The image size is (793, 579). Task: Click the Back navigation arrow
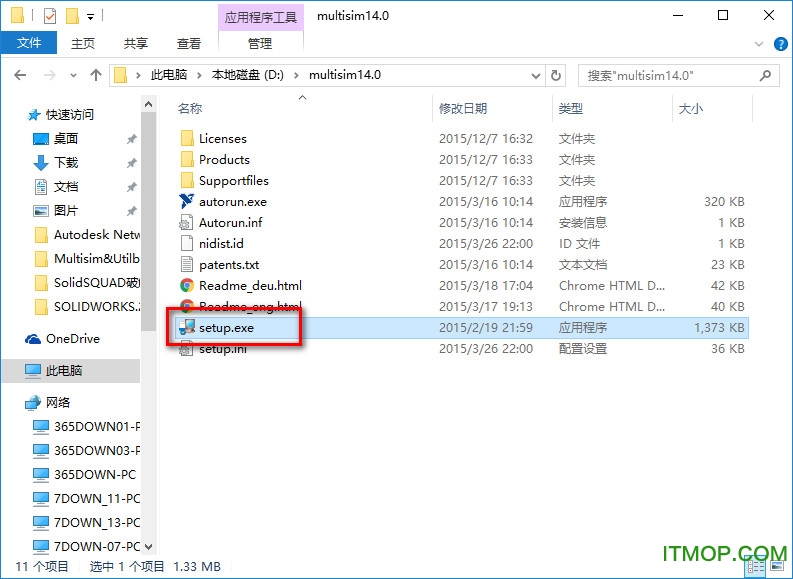[x=20, y=75]
